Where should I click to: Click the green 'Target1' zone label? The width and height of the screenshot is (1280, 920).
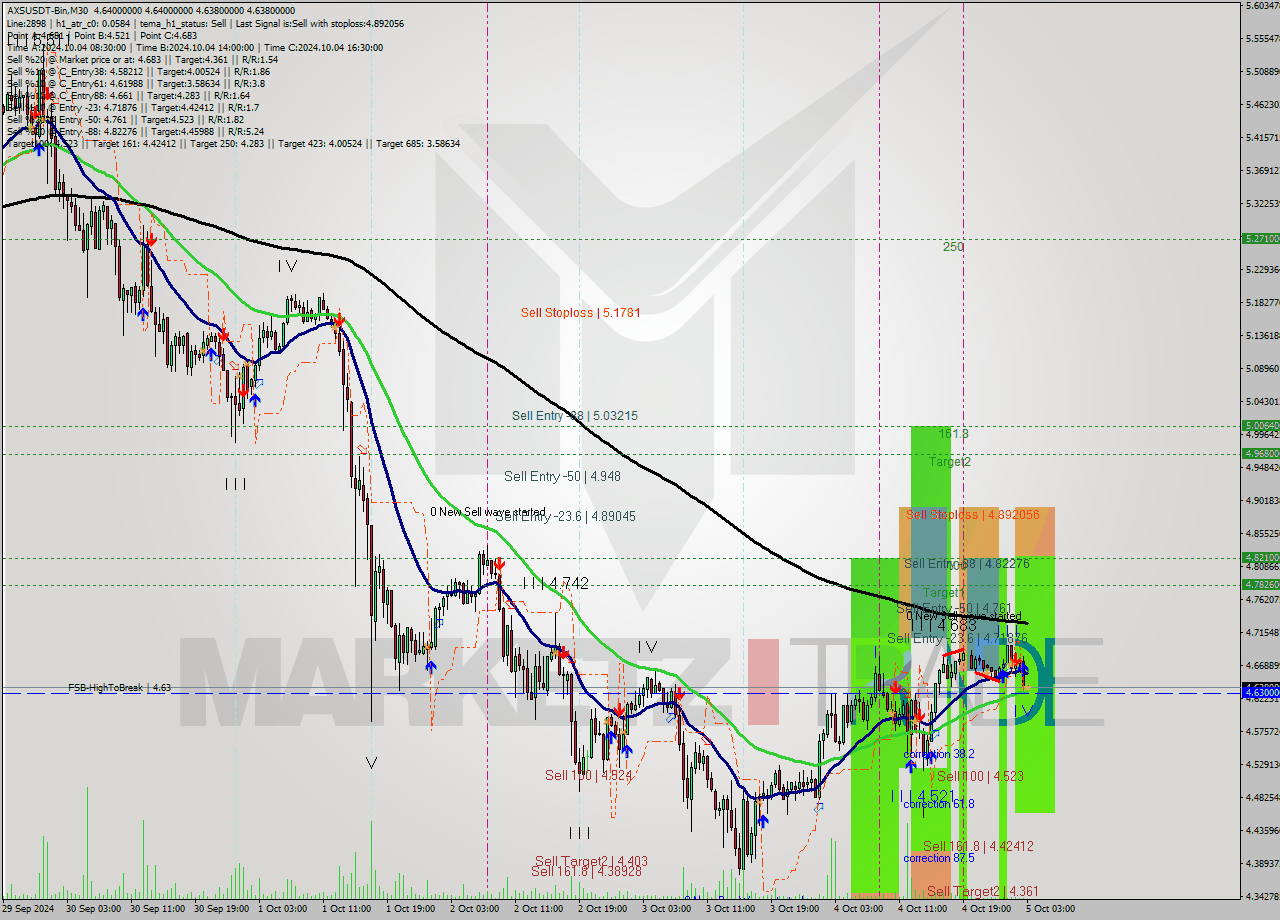[x=944, y=593]
